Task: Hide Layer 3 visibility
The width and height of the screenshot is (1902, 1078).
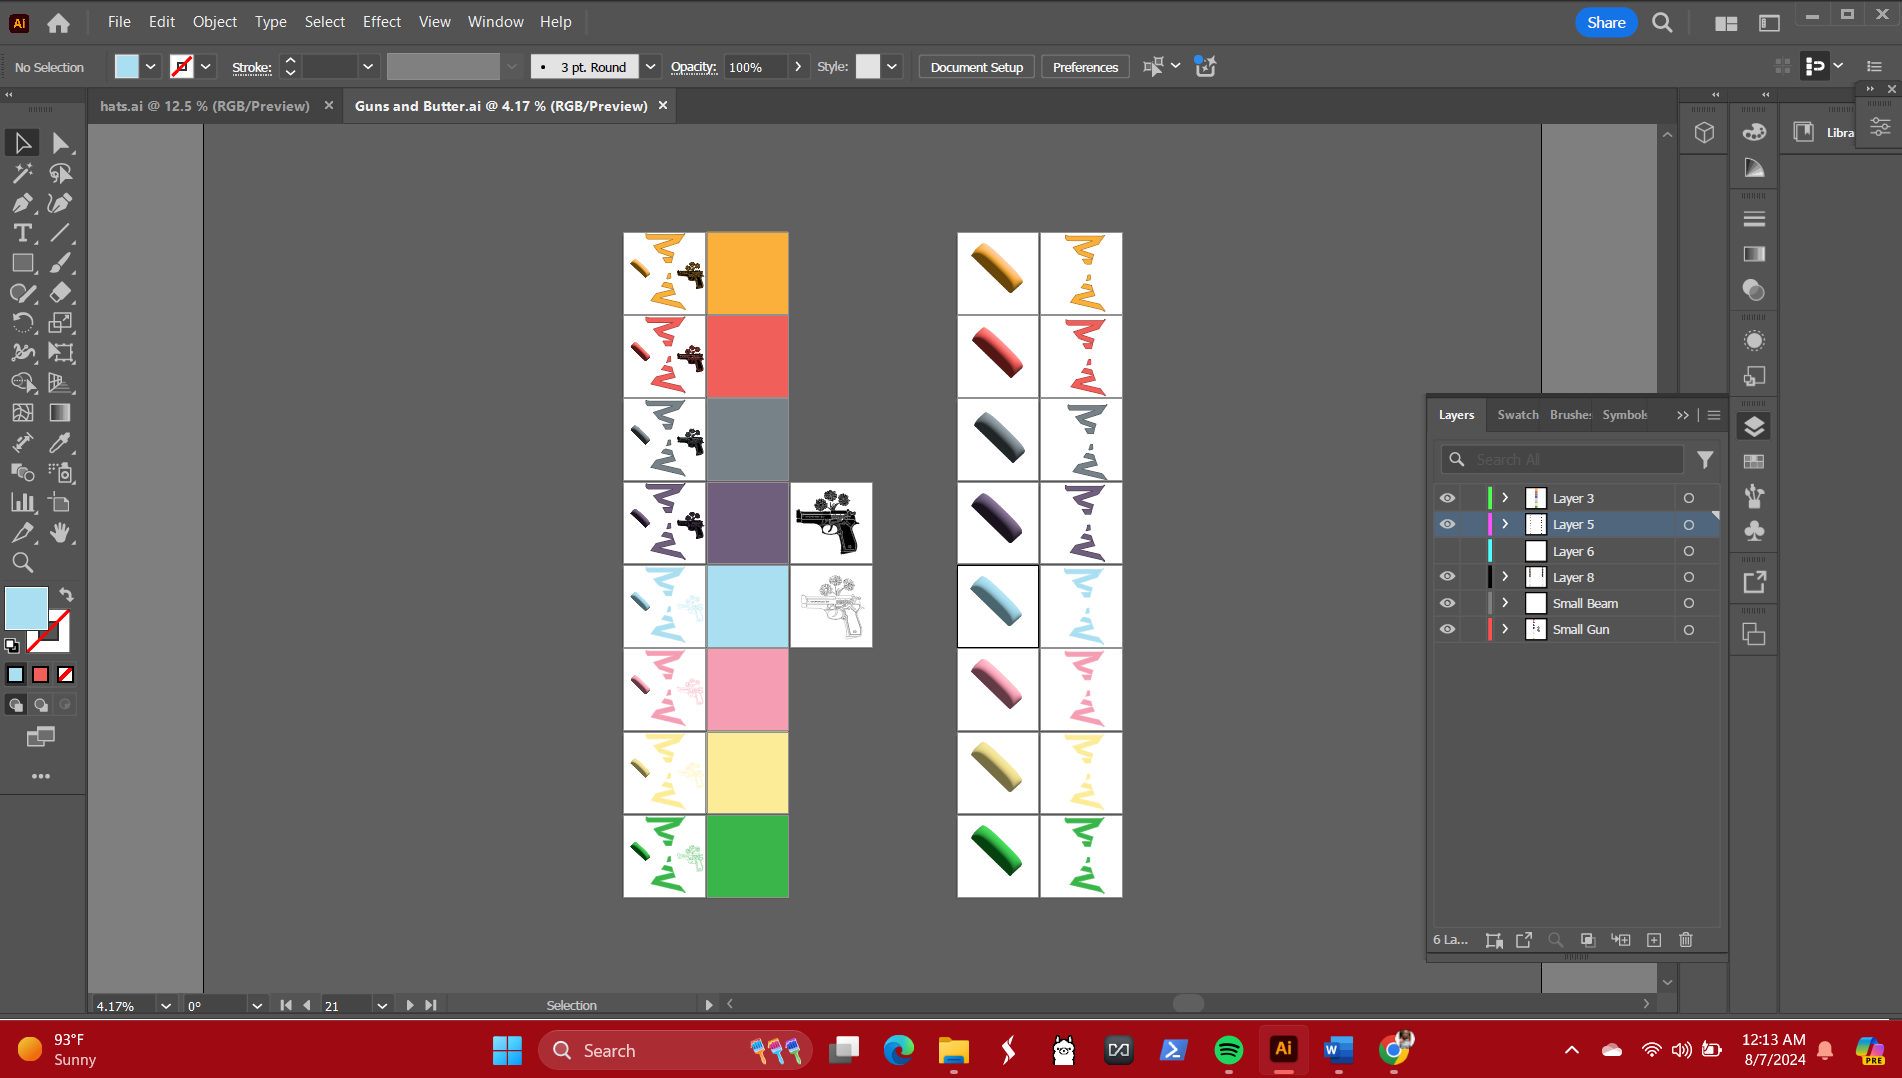Action: pyautogui.click(x=1447, y=498)
